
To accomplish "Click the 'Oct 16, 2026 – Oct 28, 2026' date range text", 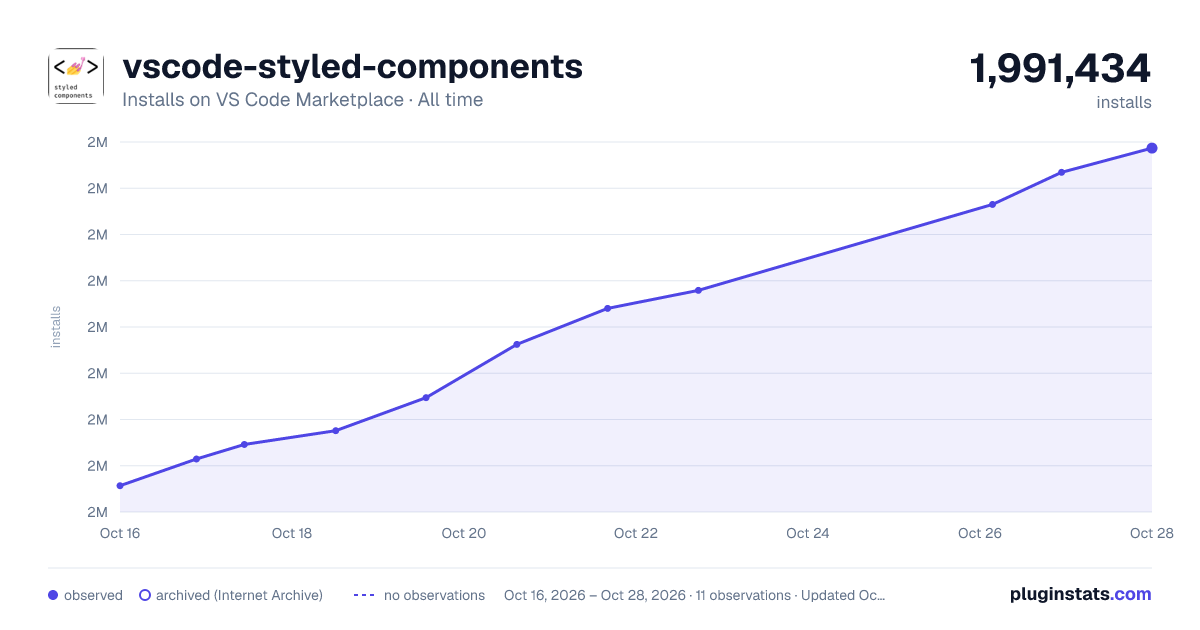I will click(x=595, y=595).
